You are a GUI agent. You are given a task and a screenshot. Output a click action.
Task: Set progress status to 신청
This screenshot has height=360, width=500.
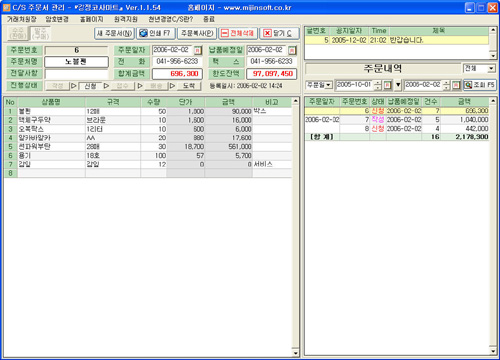pyautogui.click(x=90, y=86)
